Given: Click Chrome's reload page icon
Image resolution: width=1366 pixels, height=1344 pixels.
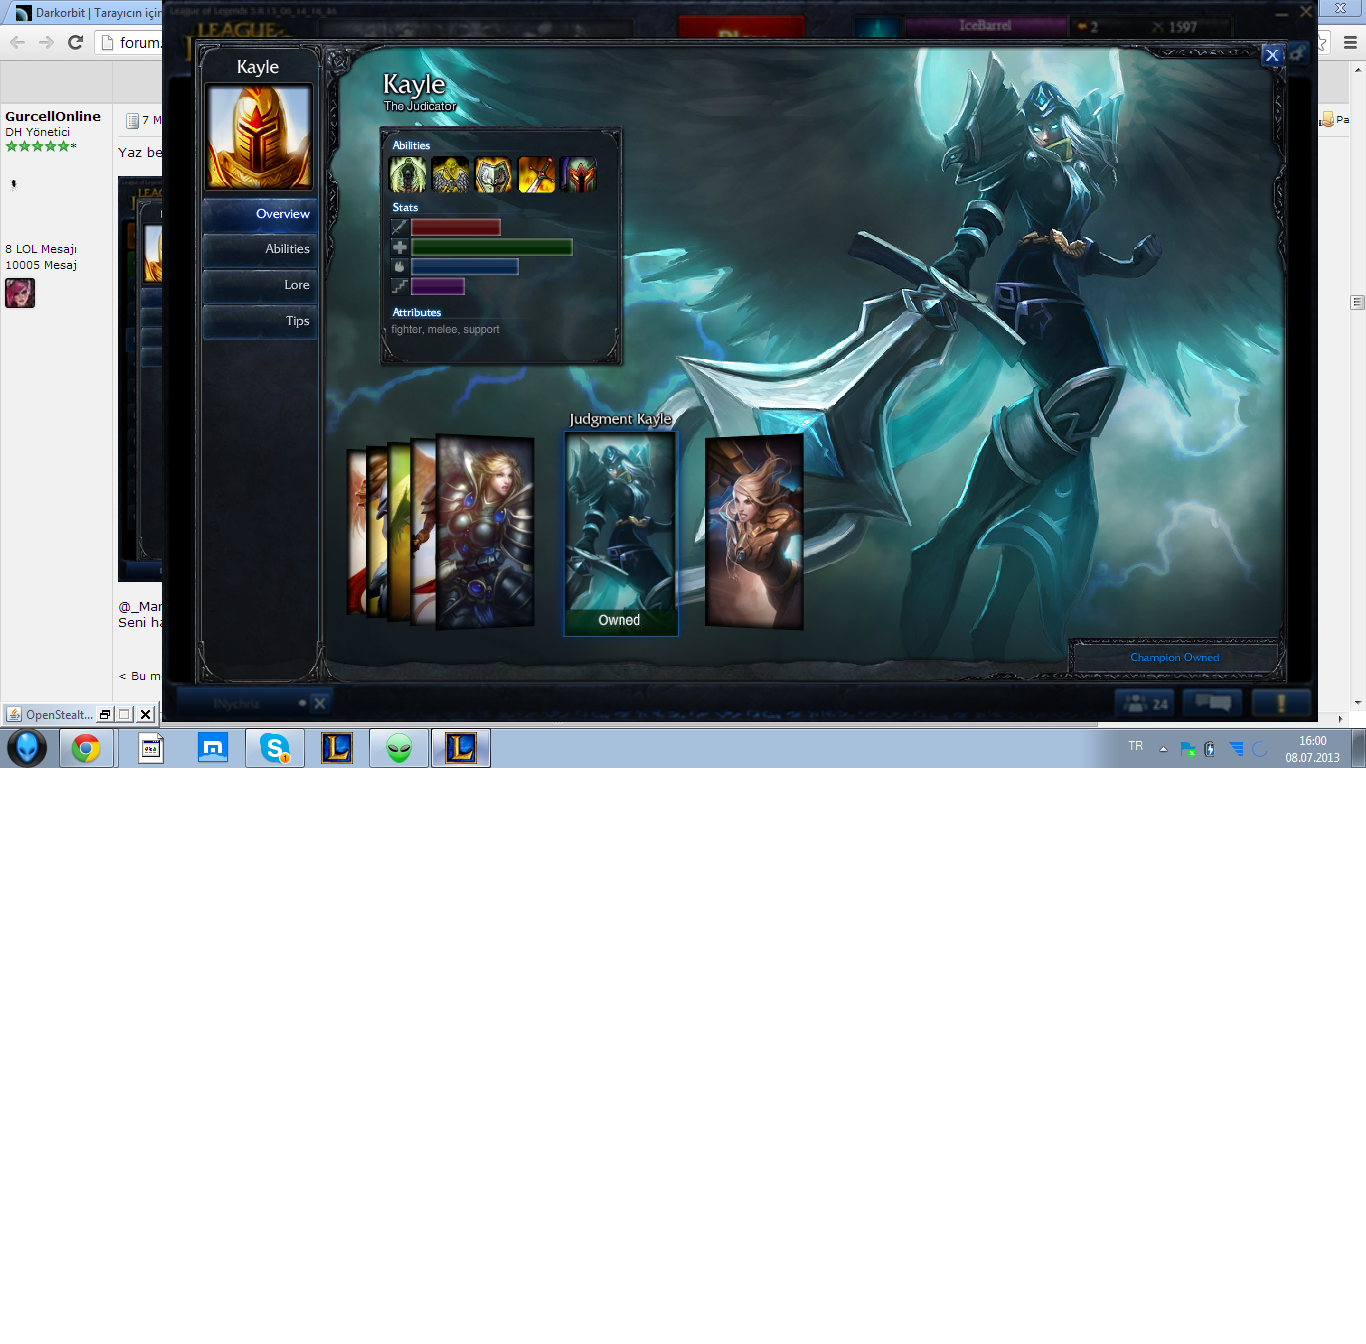Looking at the screenshot, I should point(75,42).
